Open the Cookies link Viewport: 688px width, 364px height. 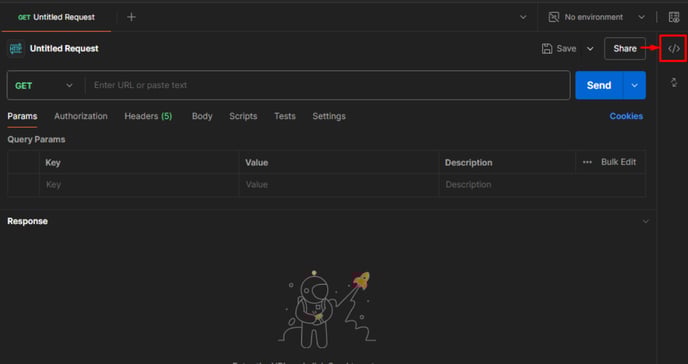click(x=626, y=116)
